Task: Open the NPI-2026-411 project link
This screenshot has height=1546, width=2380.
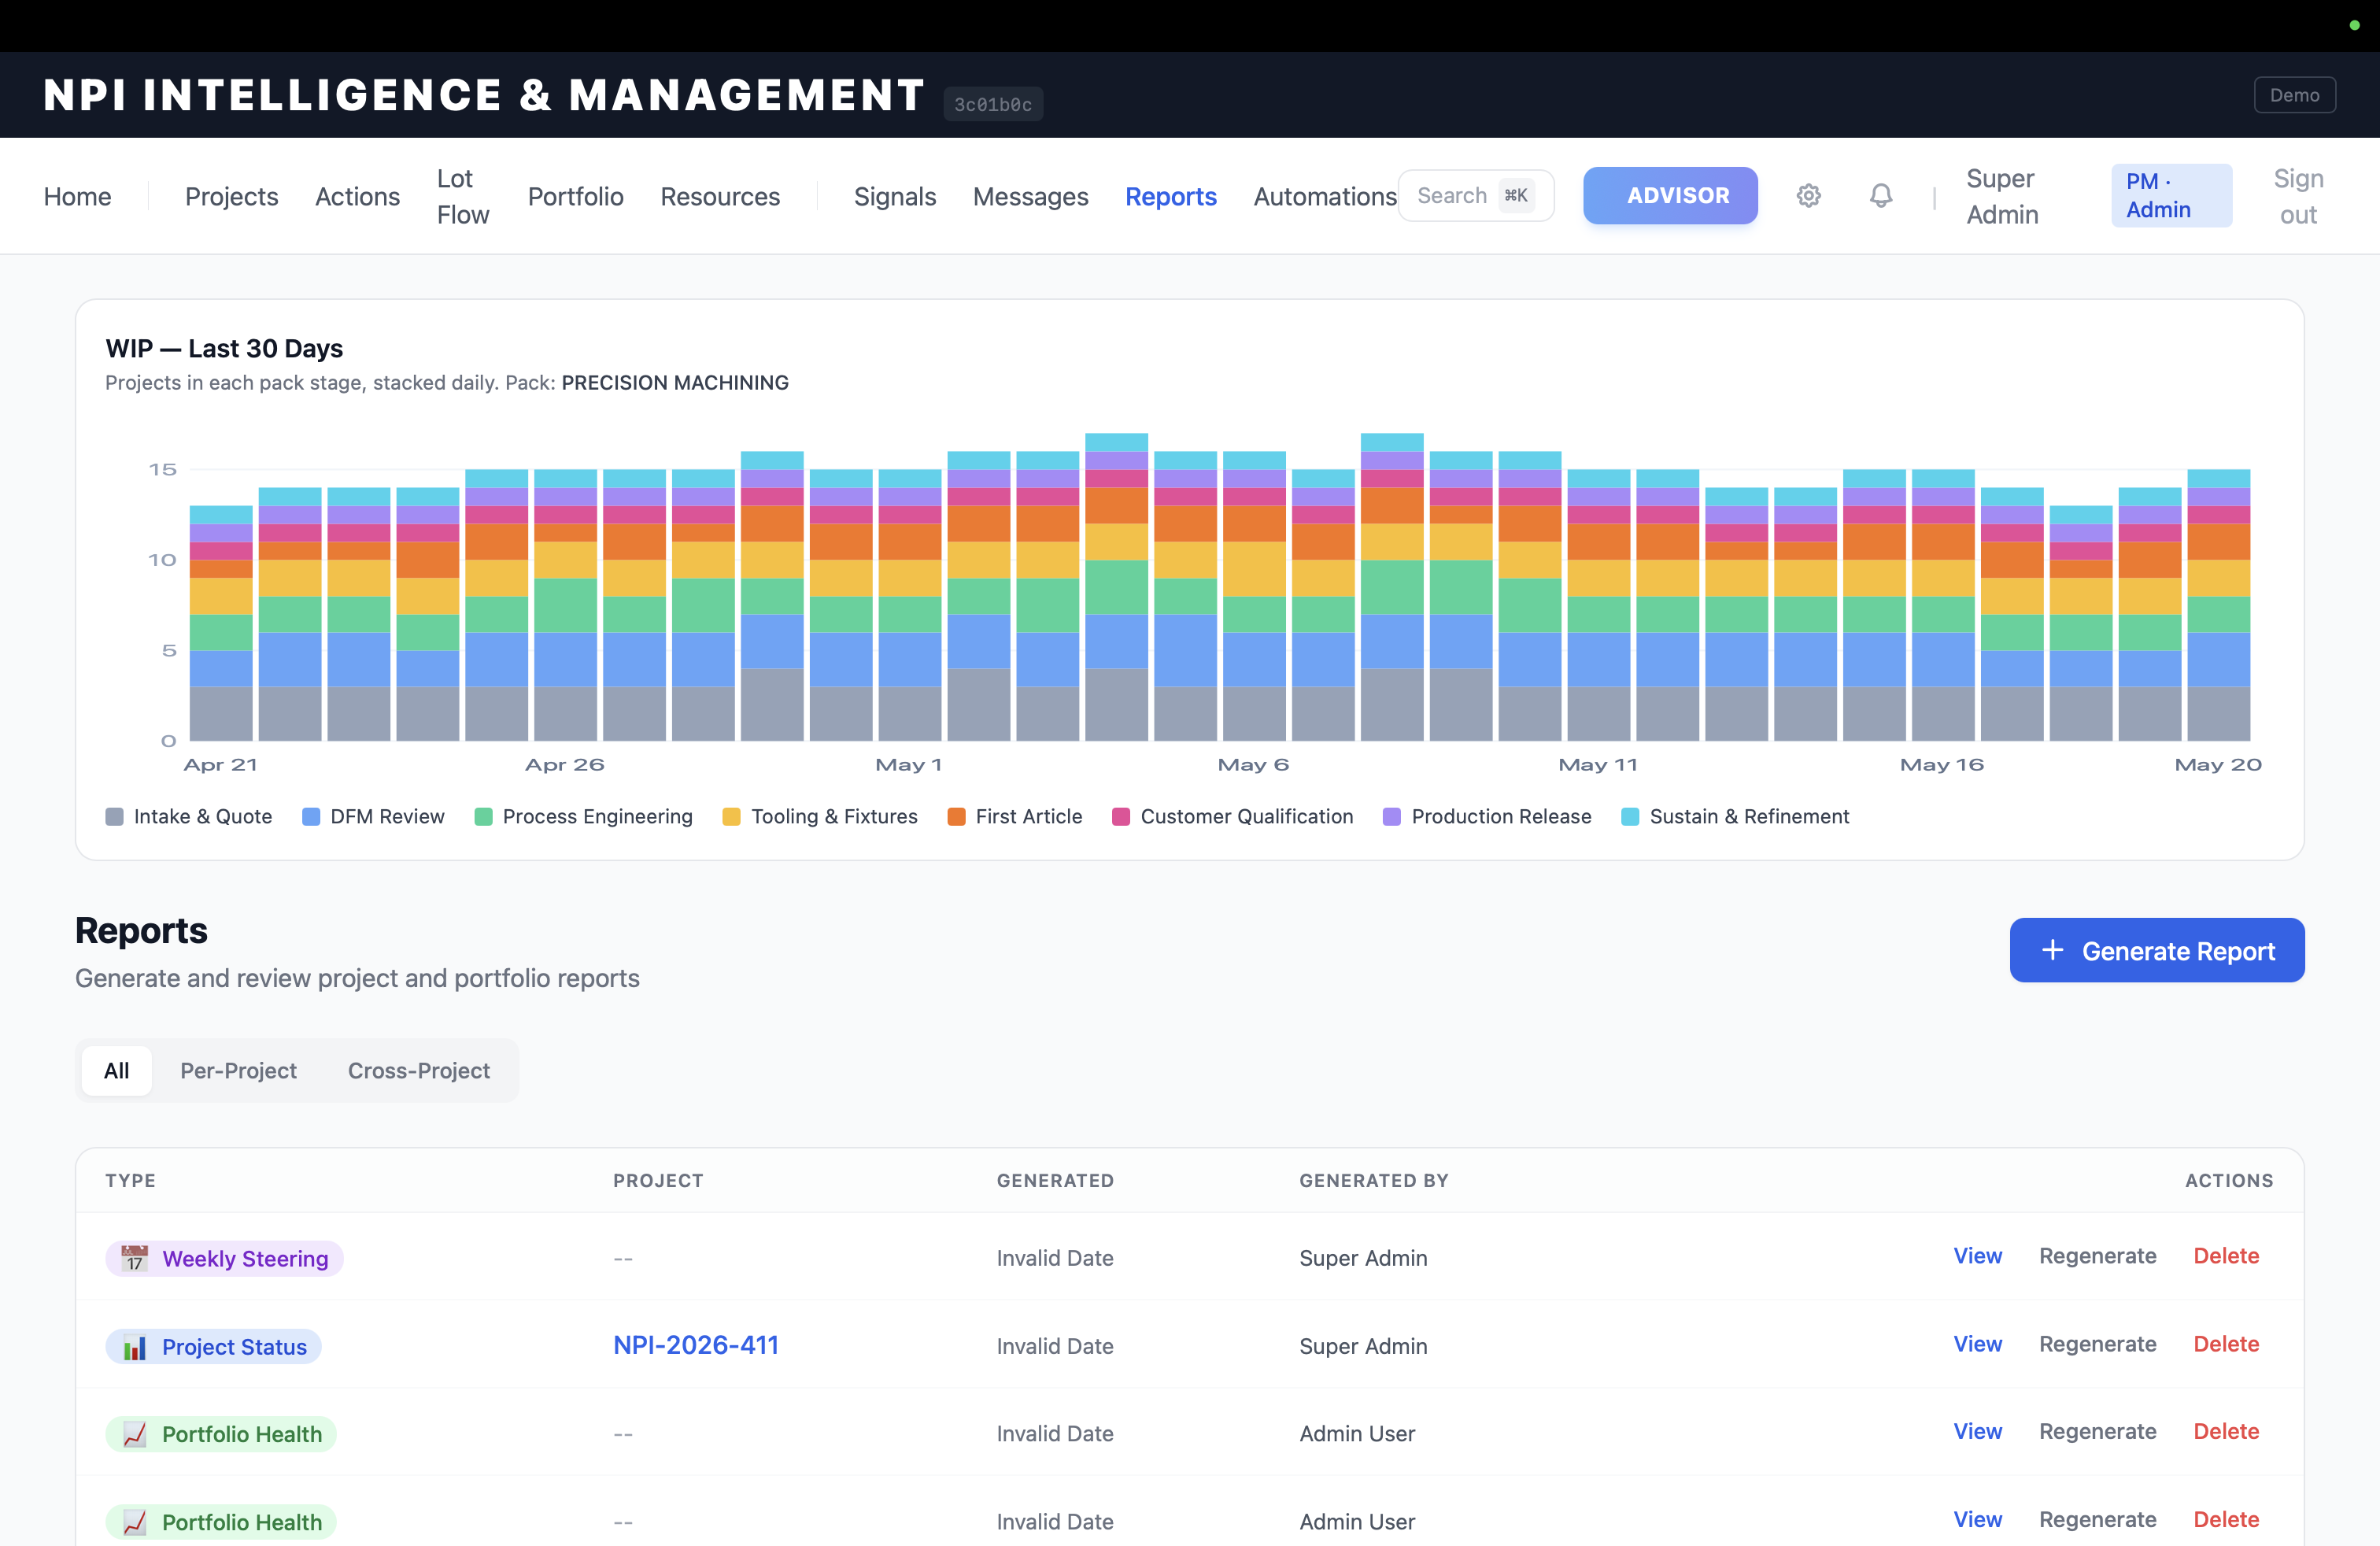Action: [x=696, y=1345]
